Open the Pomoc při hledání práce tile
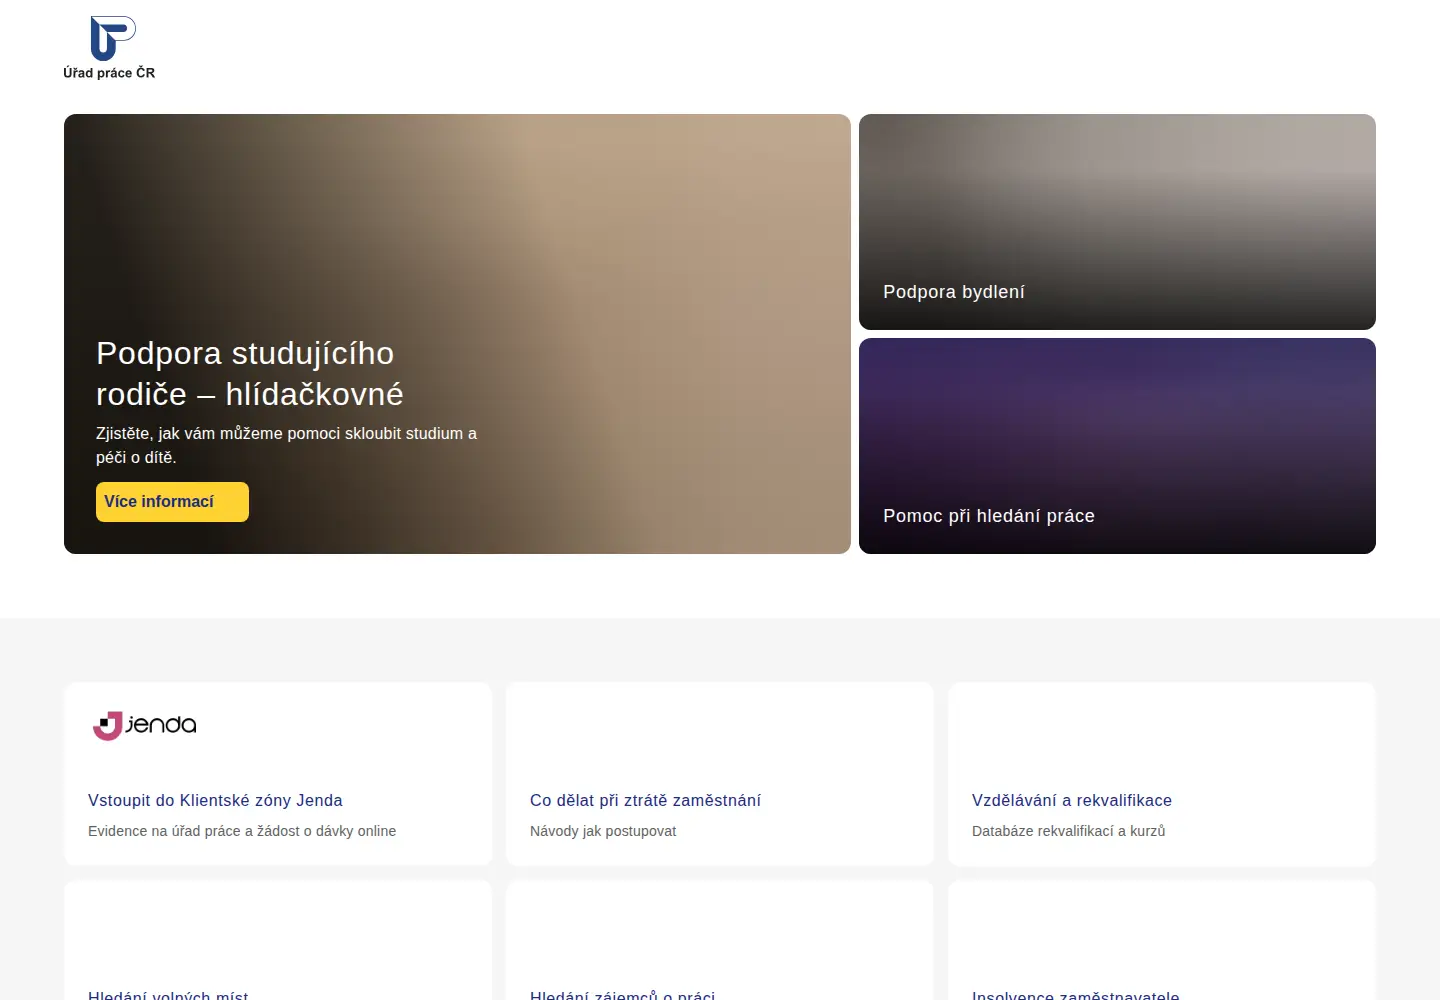Image resolution: width=1440 pixels, height=1000 pixels. click(1117, 446)
